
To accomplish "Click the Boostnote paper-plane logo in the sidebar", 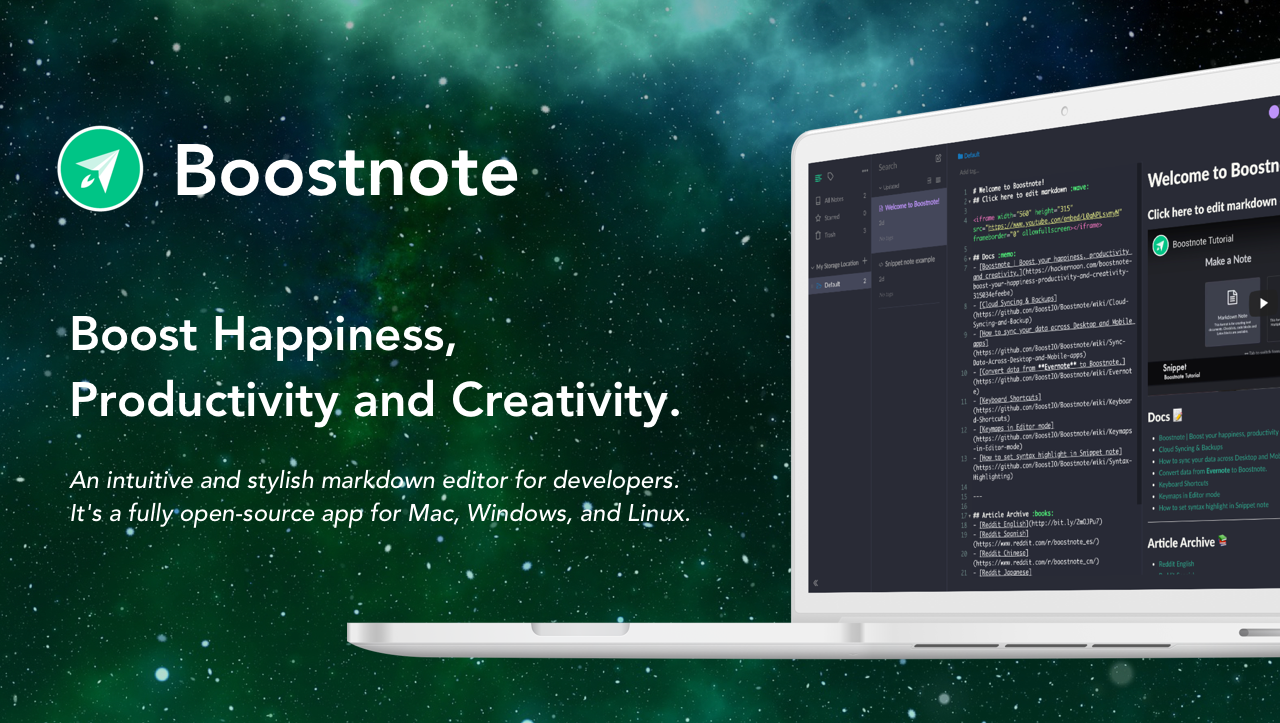I will point(818,177).
